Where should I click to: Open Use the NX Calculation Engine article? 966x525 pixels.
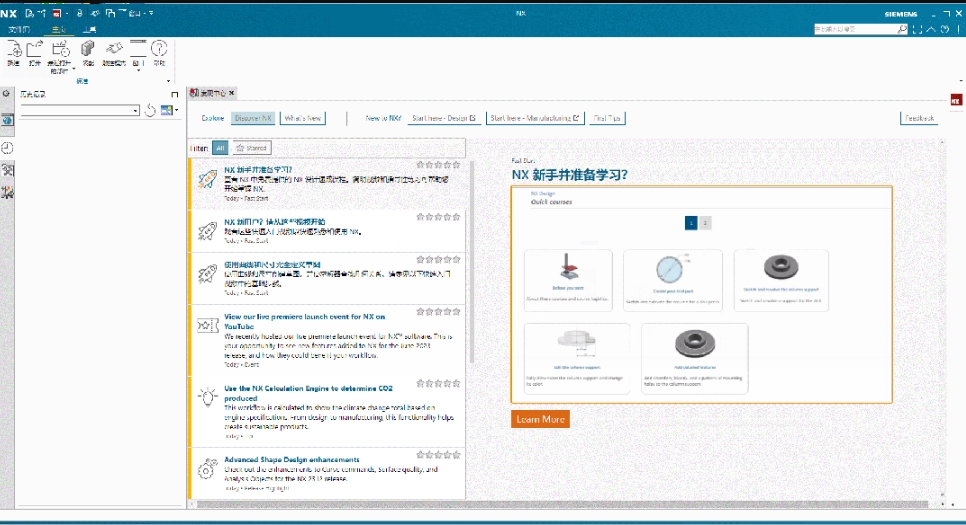coord(308,393)
